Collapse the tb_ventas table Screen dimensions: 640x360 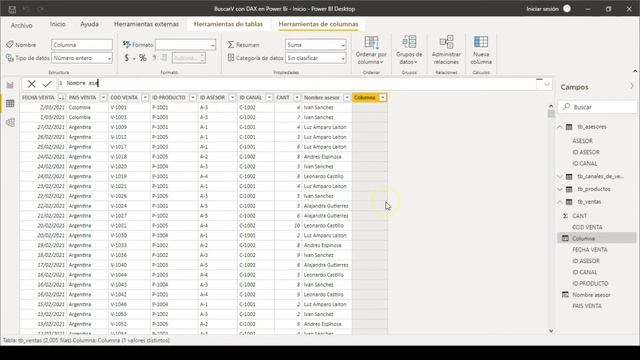pyautogui.click(x=560, y=202)
